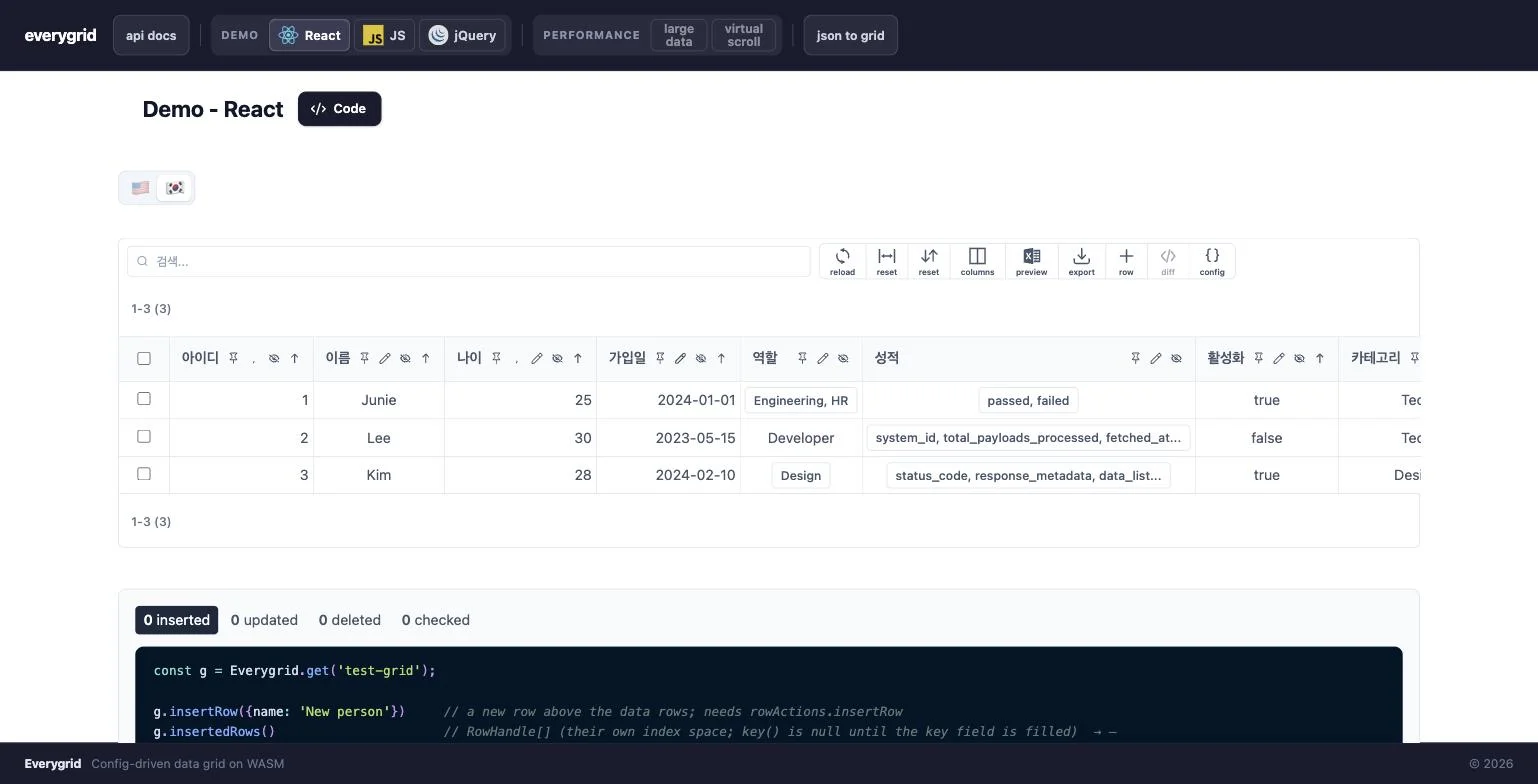Pin the 성적 column
Viewport: 1538px width, 784px height.
pos(1135,358)
